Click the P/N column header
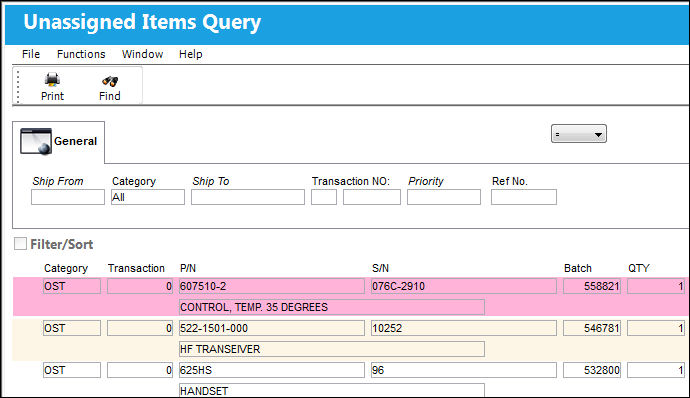This screenshot has width=690, height=398. tap(188, 268)
